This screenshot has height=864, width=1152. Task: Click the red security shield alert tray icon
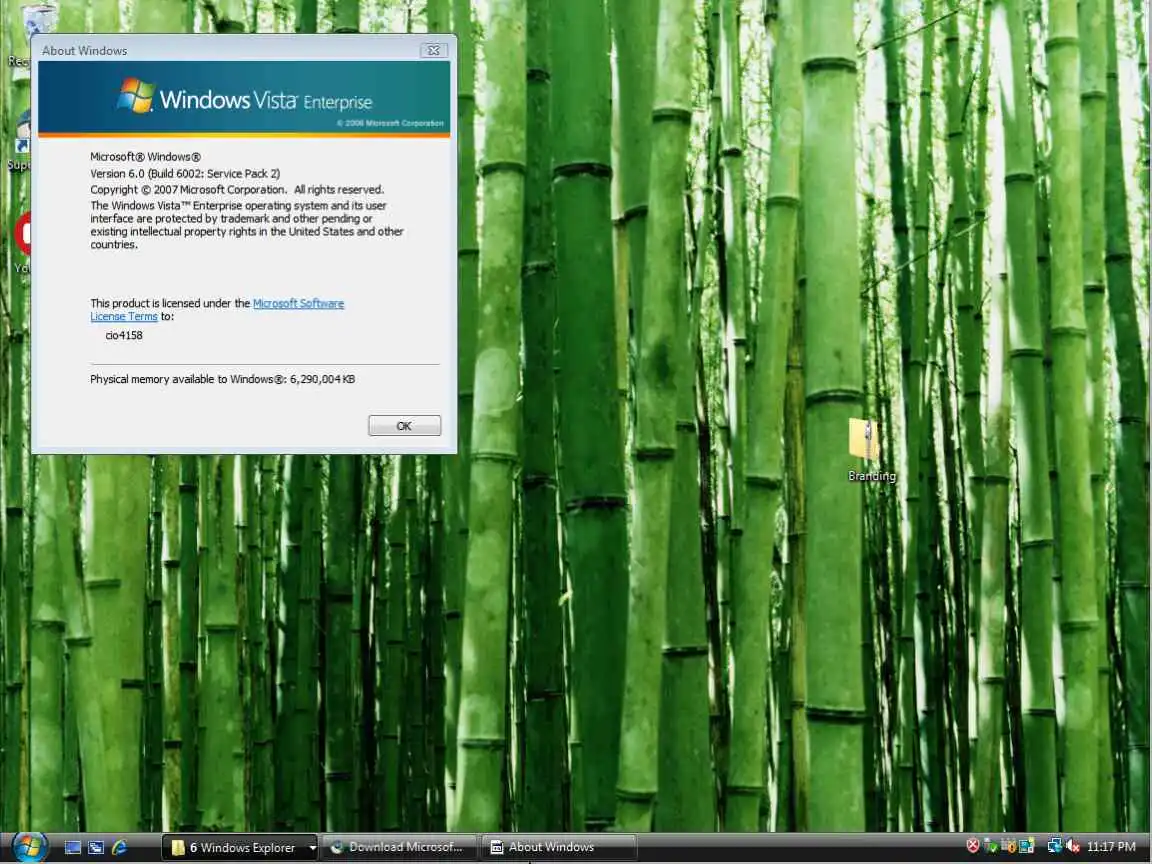pyautogui.click(x=972, y=846)
